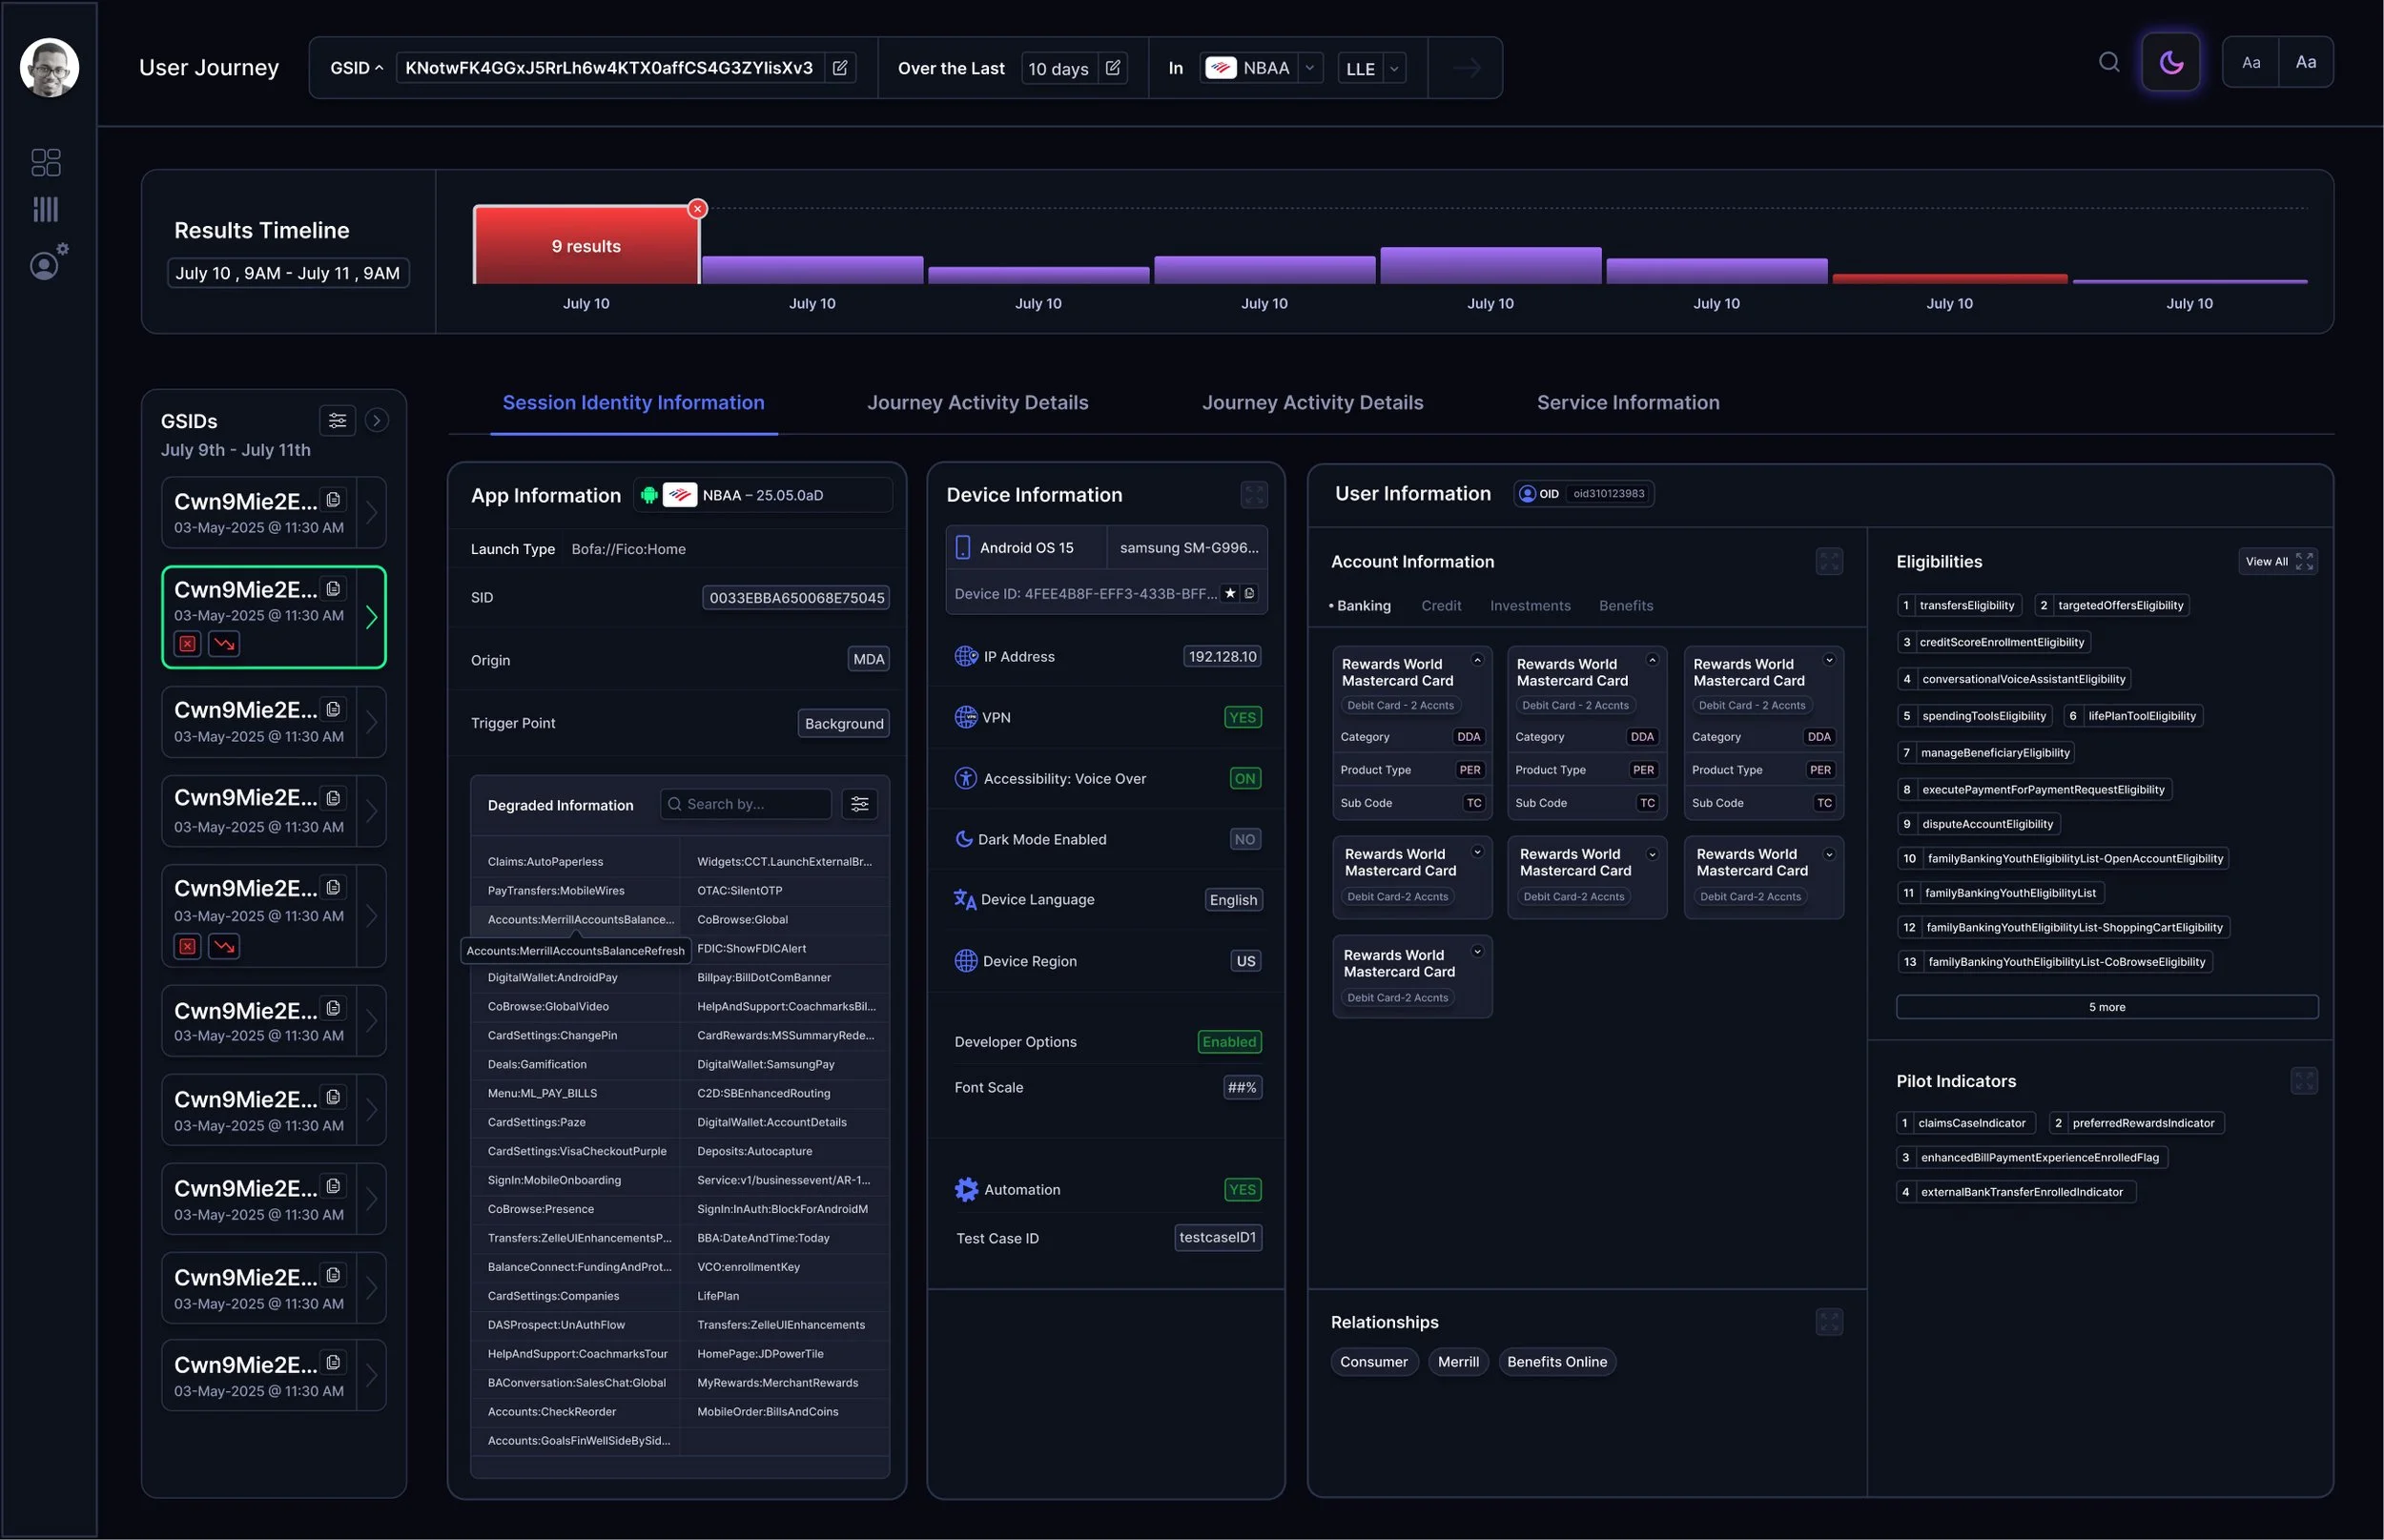
Task: Copy the Device ID icon
Action: pyautogui.click(x=1249, y=593)
